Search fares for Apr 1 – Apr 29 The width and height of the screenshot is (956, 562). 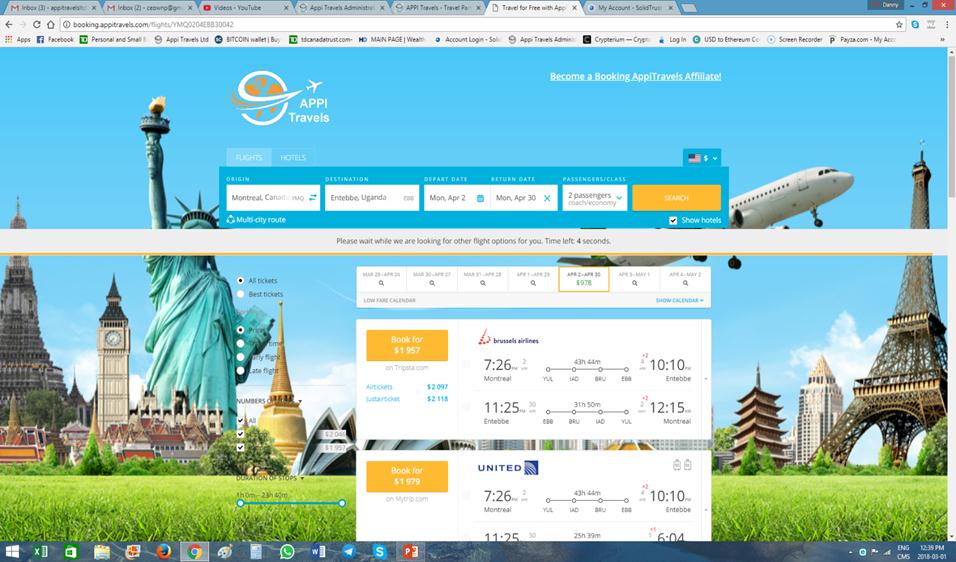(x=533, y=278)
